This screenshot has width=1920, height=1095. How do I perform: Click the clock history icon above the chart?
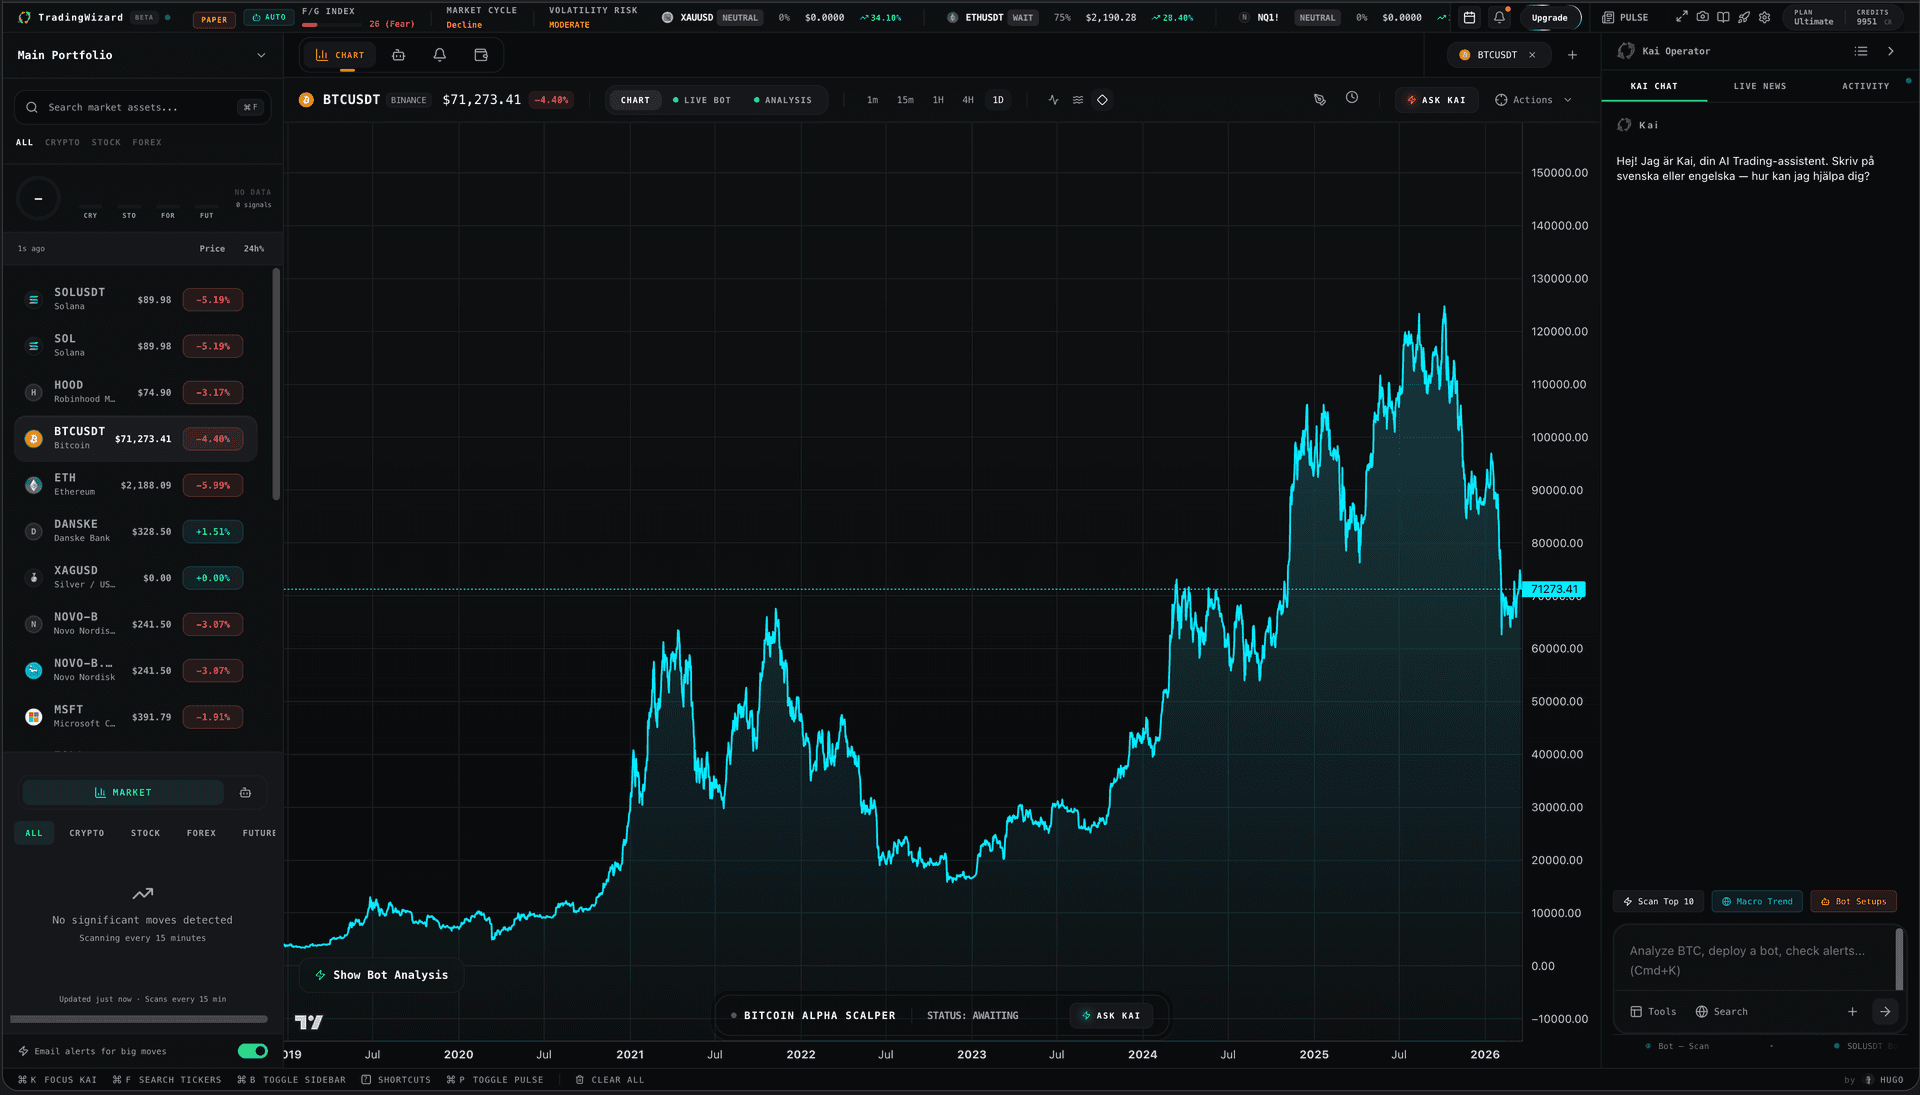(x=1352, y=98)
